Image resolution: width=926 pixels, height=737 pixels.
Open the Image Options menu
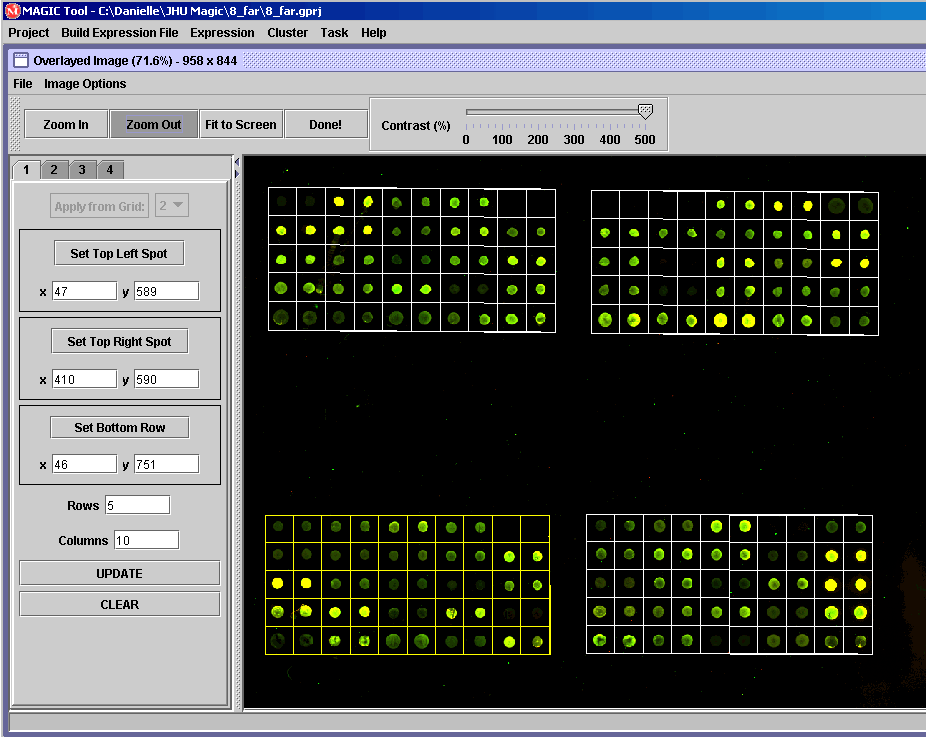tap(85, 84)
